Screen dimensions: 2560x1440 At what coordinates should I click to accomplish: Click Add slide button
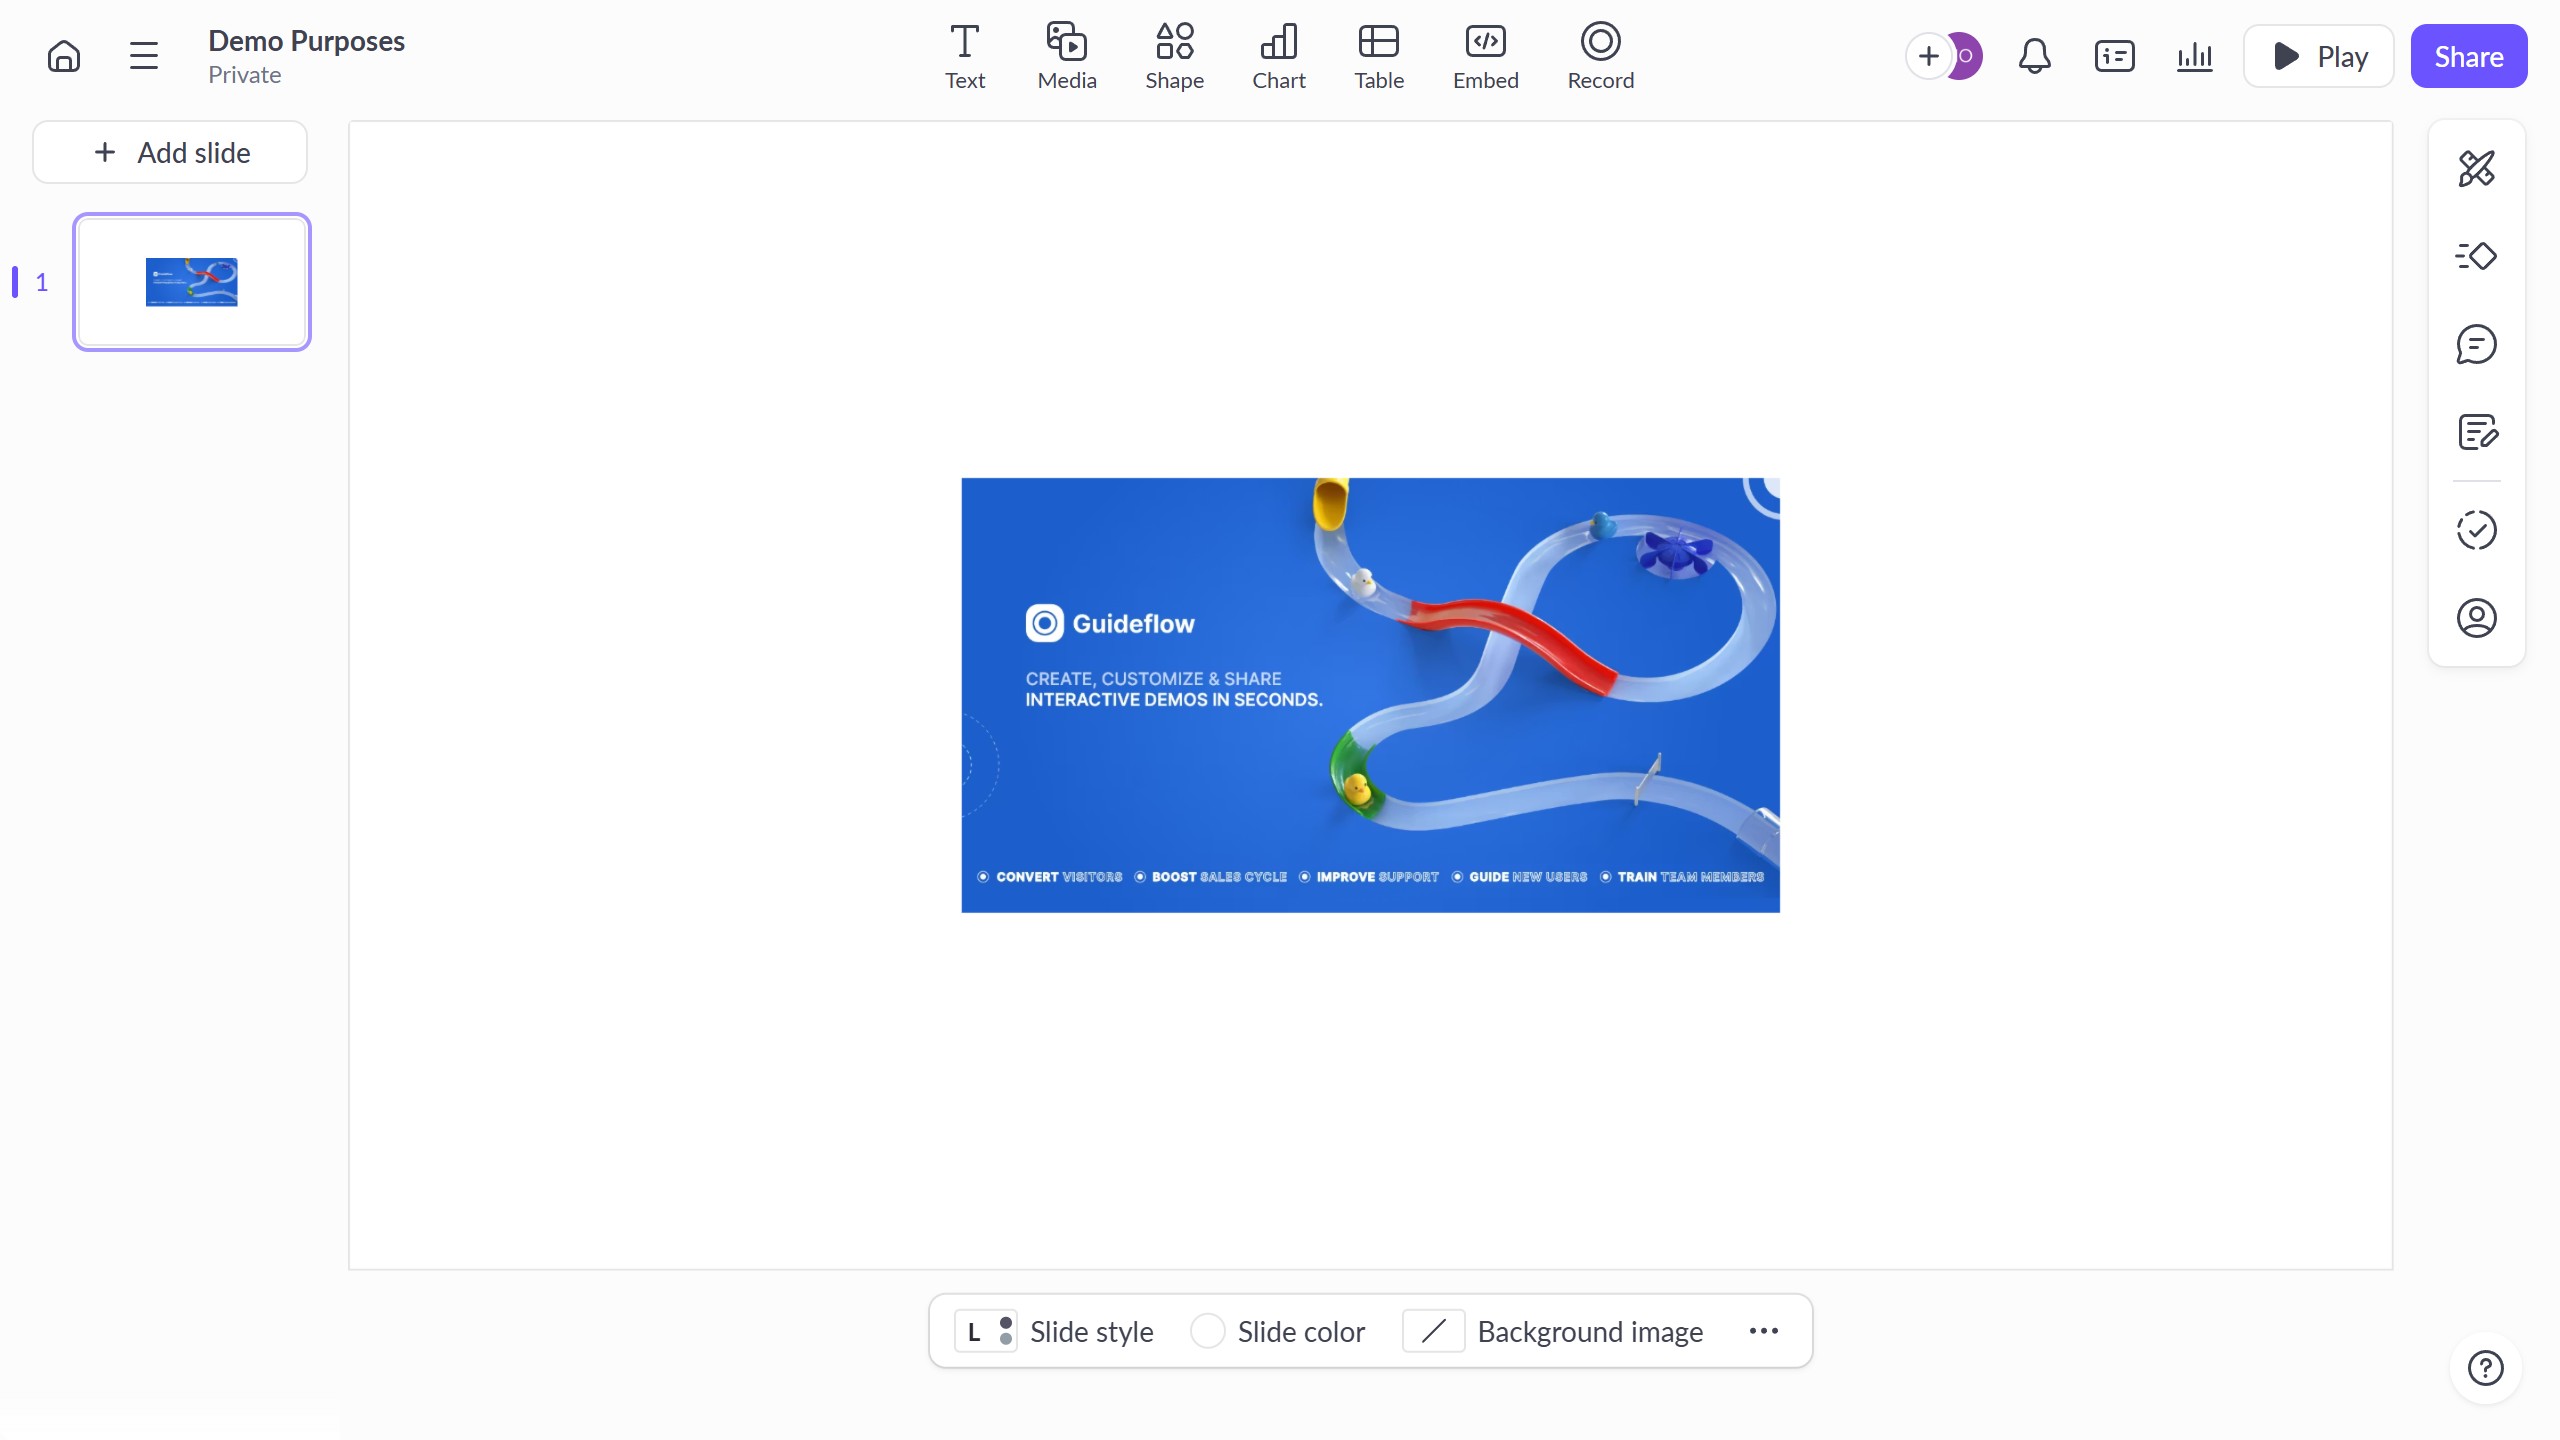(170, 152)
